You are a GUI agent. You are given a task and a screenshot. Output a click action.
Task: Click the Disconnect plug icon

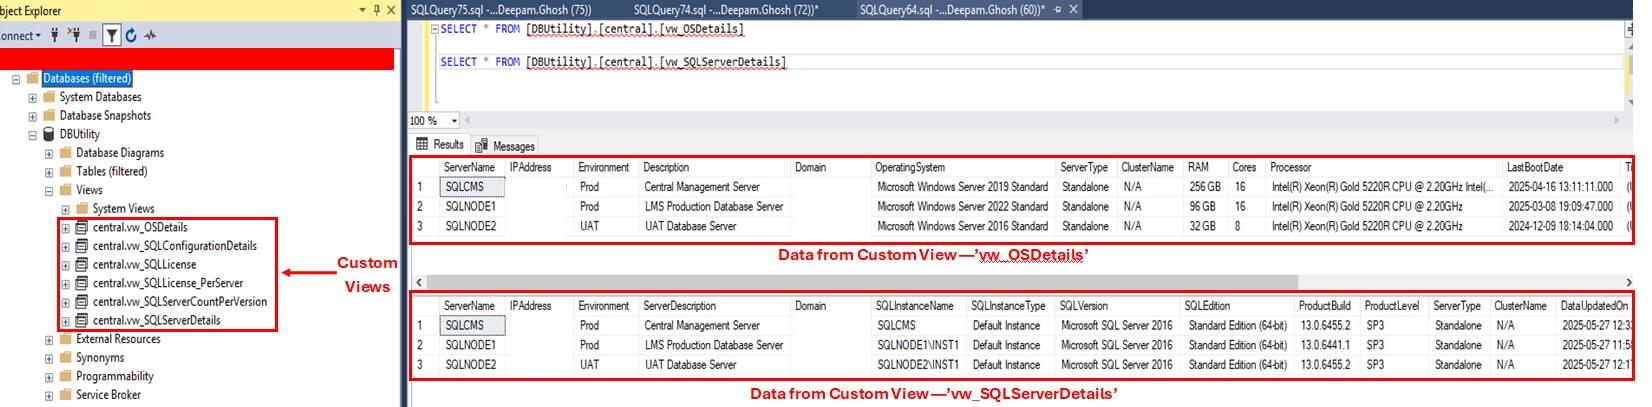coord(74,35)
